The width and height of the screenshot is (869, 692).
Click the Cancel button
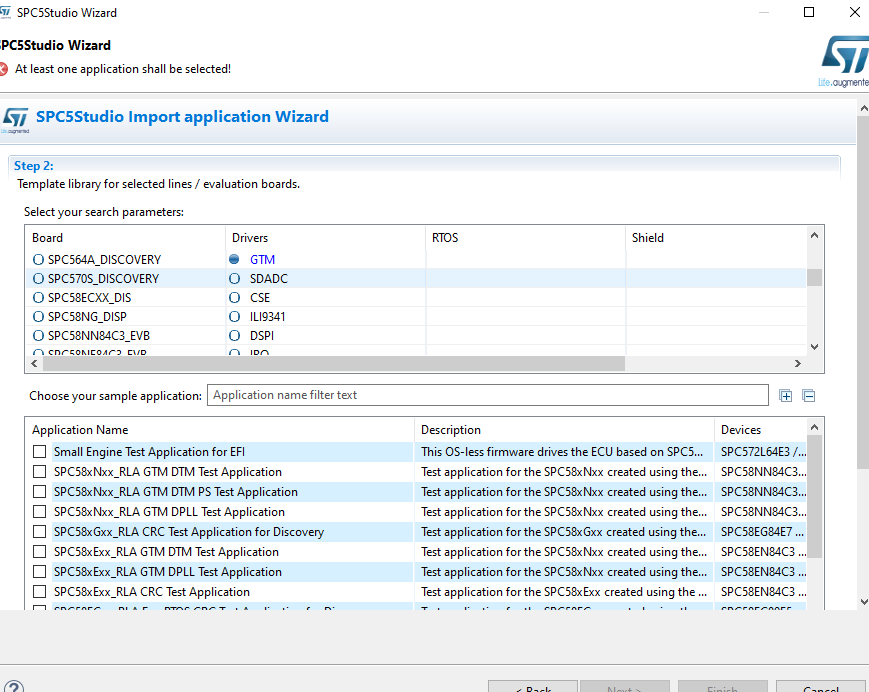[821, 686]
